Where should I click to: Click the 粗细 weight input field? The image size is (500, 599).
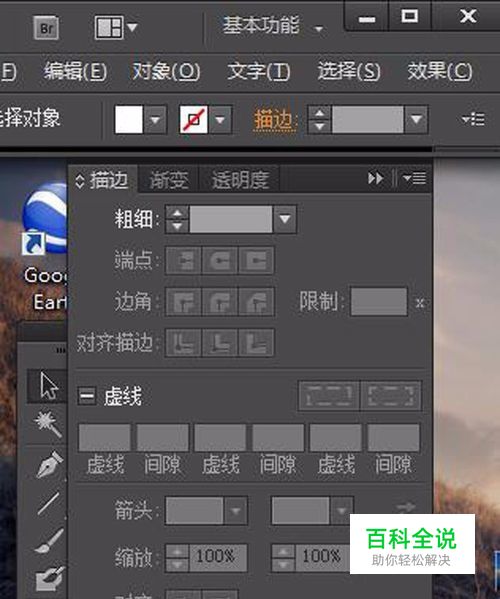[231, 219]
